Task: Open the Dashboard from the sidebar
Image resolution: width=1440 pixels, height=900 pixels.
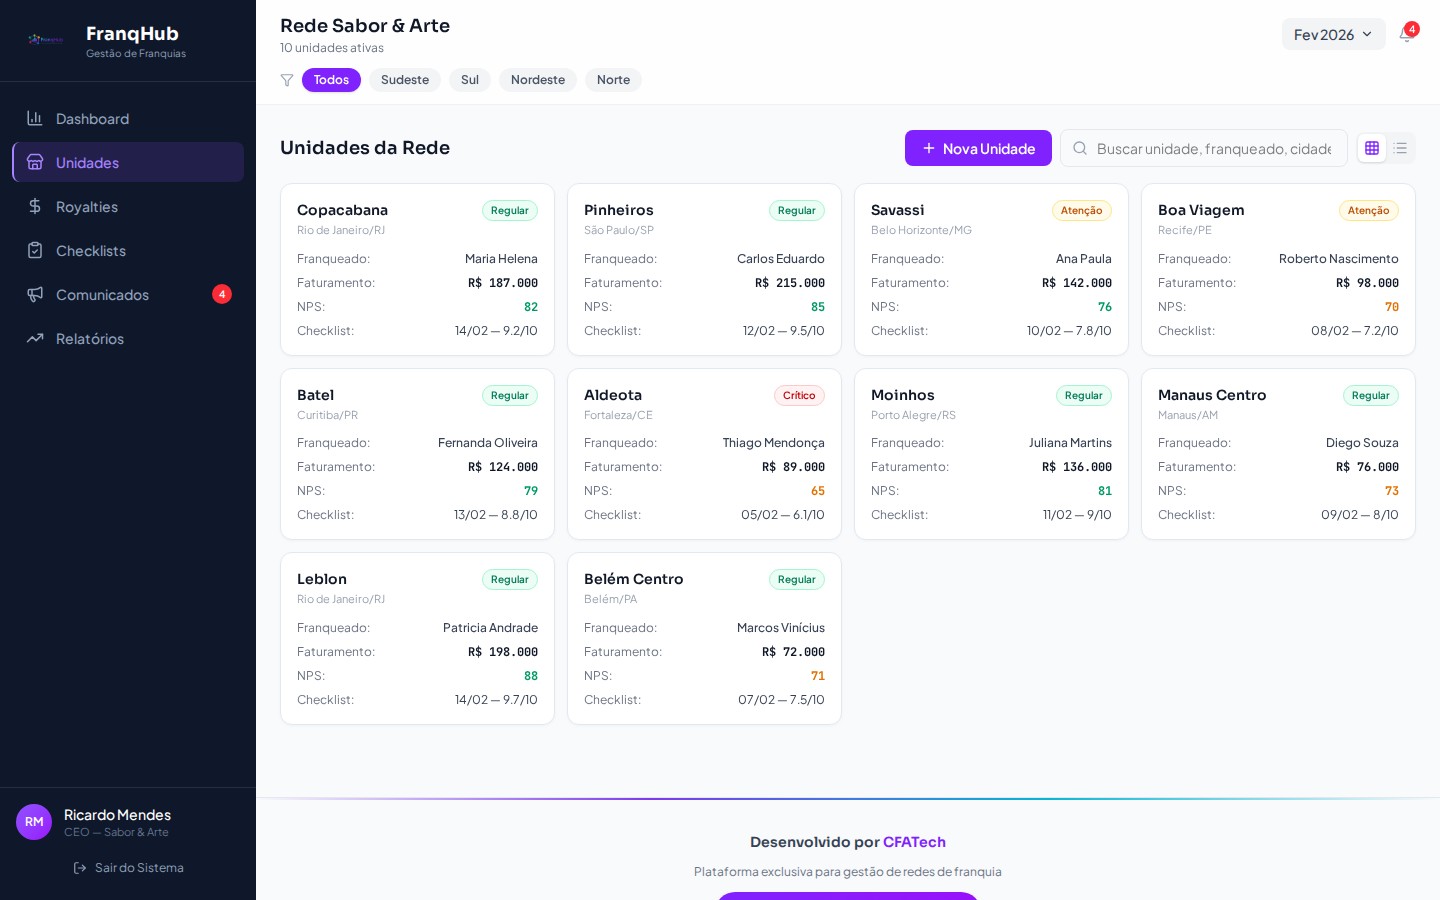Action: (92, 118)
